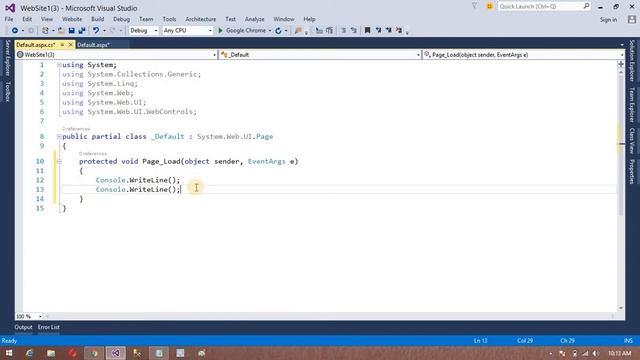
Task: Click the 0 references CodeLens above Page_Load
Action: 93,153
